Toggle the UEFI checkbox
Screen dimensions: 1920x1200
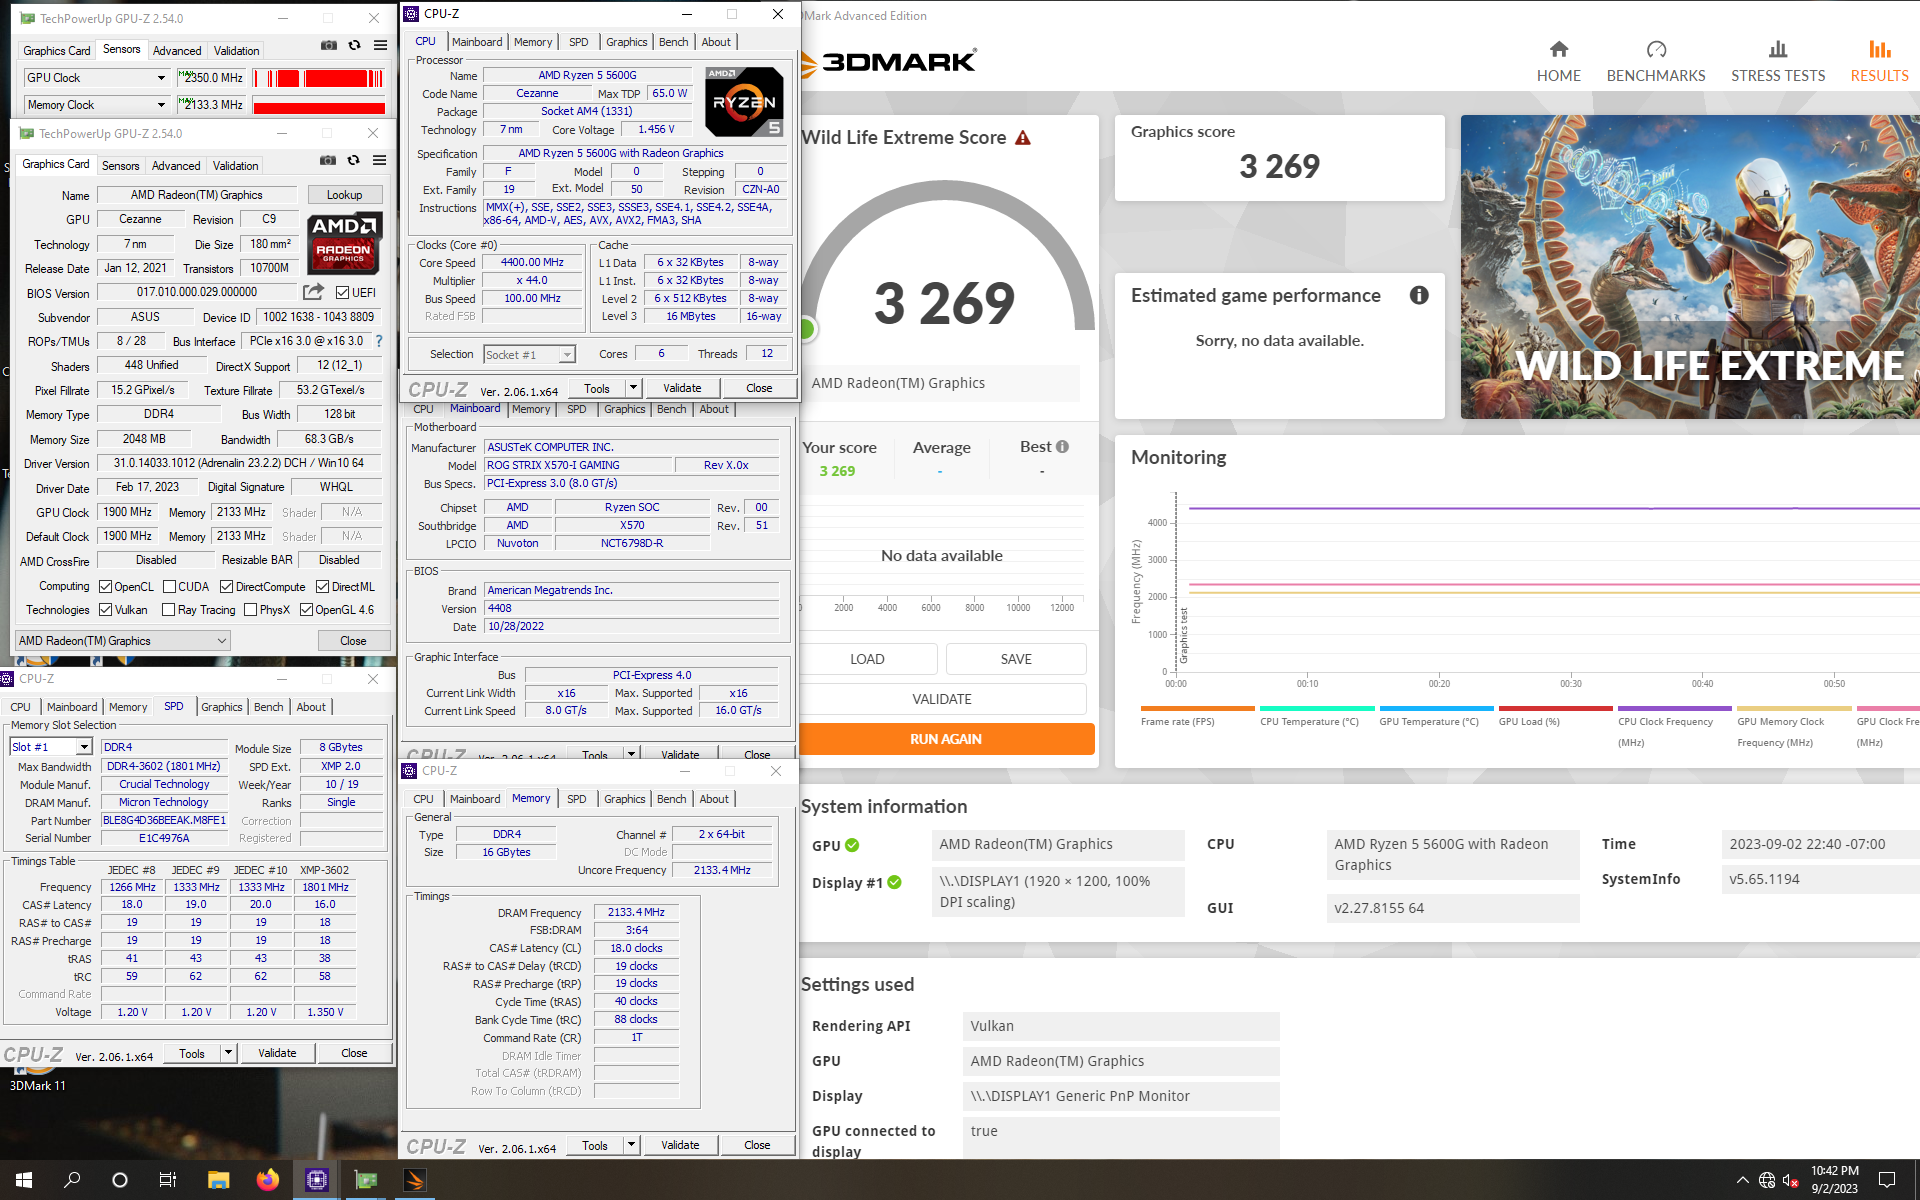343,293
